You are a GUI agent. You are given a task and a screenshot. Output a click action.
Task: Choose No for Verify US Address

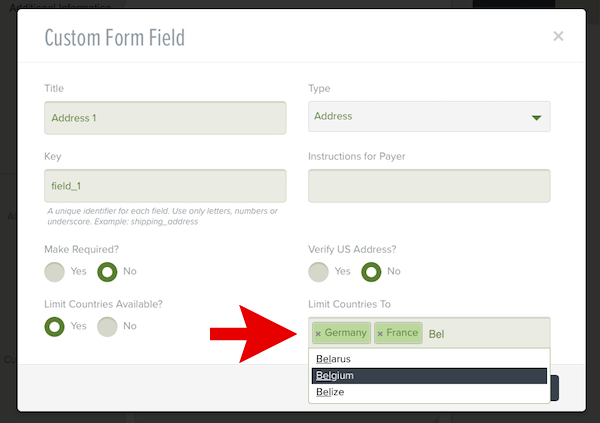pos(372,271)
